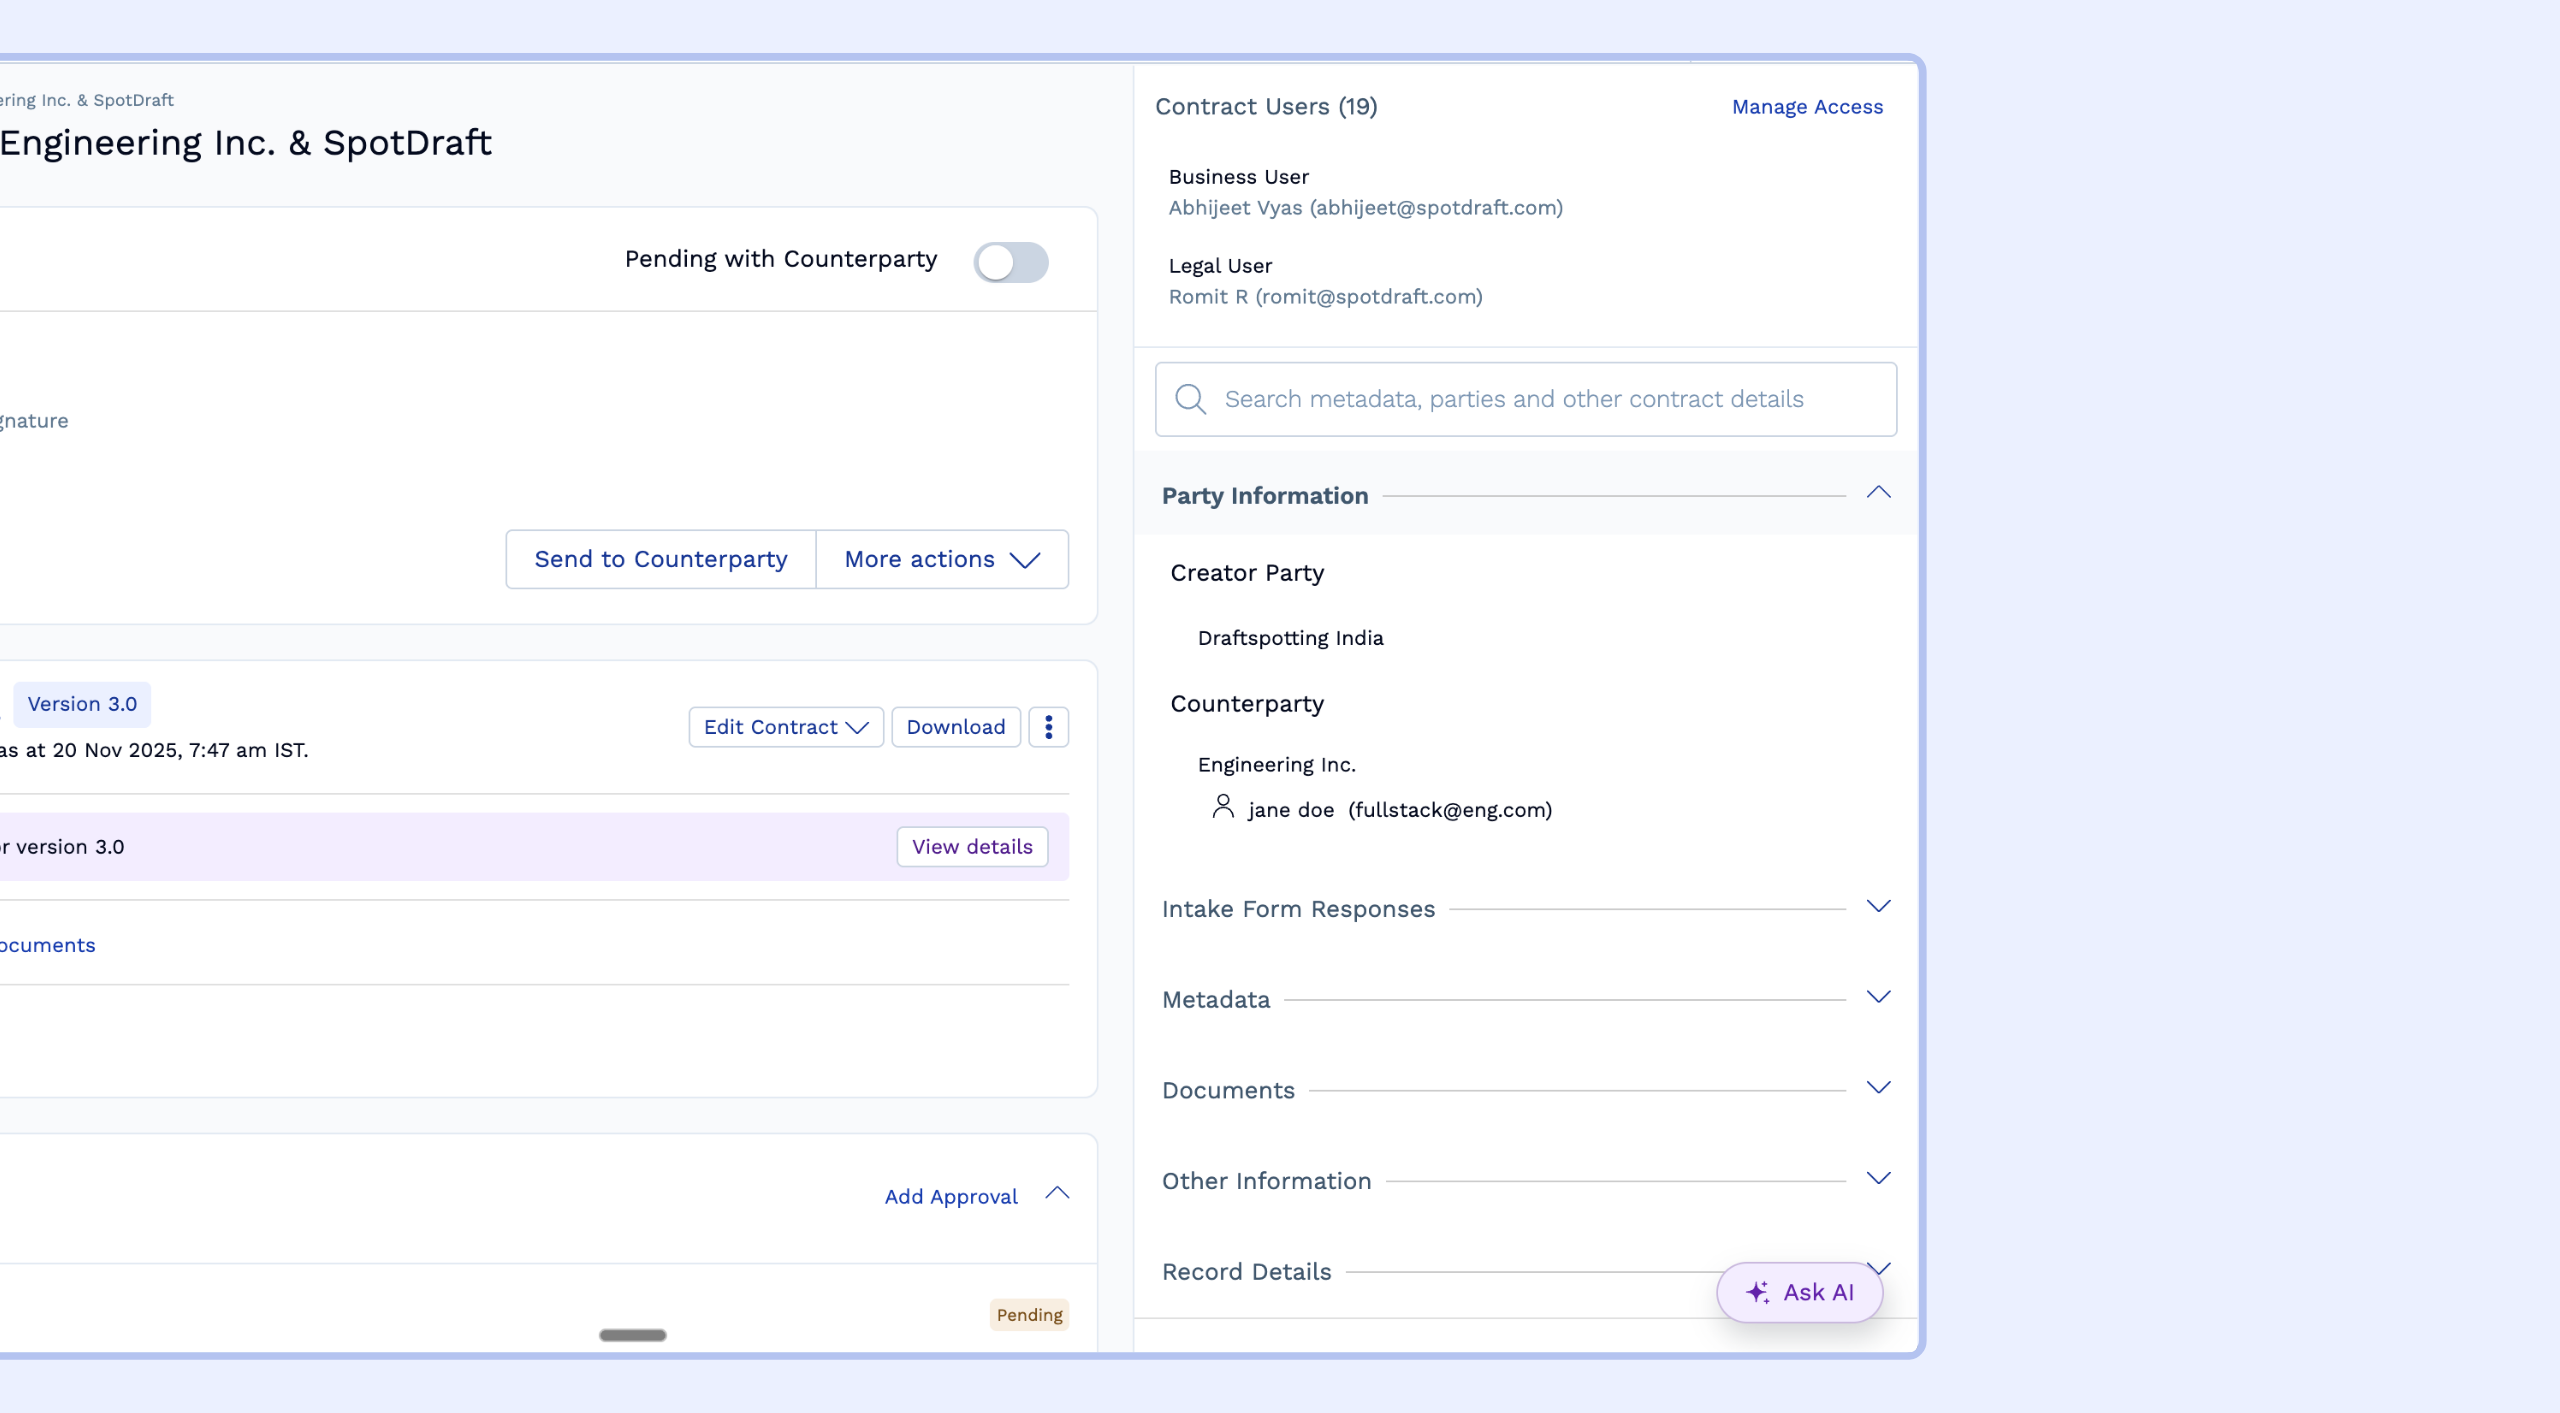The image size is (2560, 1413).
Task: Click the three-dot options icon beside Download
Action: [x=1048, y=727]
